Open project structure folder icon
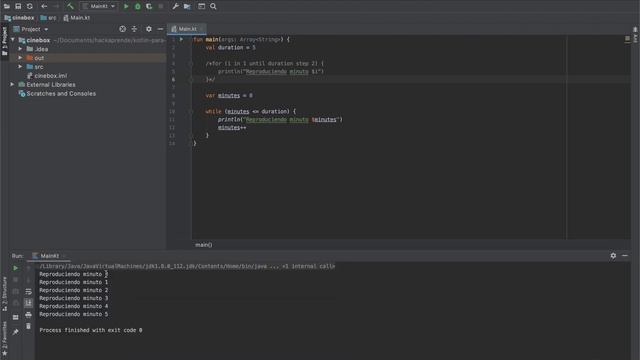The height and width of the screenshot is (360, 640). (187, 6)
